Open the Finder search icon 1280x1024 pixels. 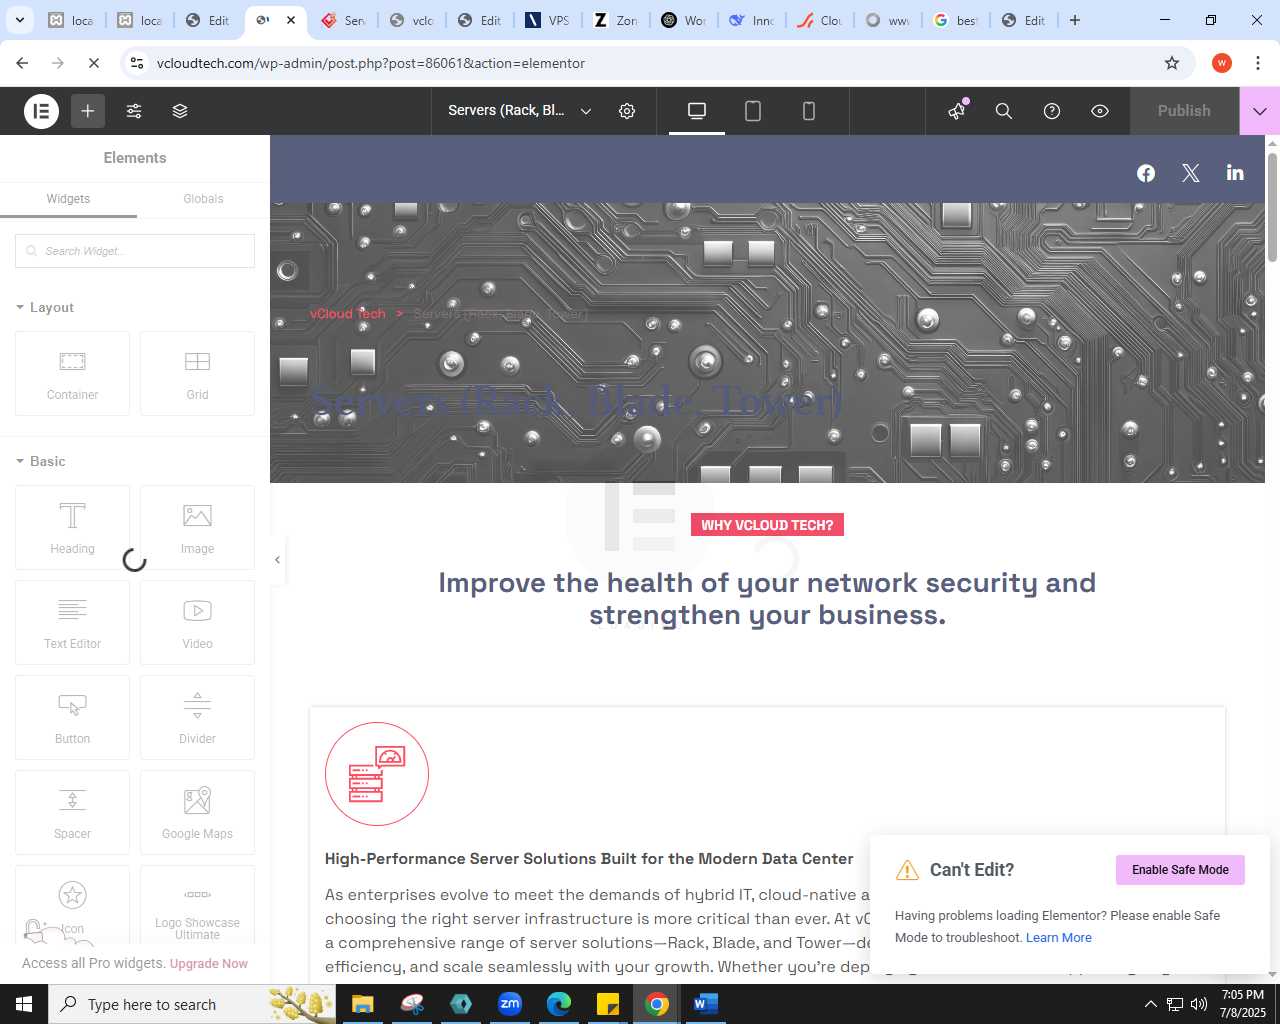pyautogui.click(x=1004, y=111)
